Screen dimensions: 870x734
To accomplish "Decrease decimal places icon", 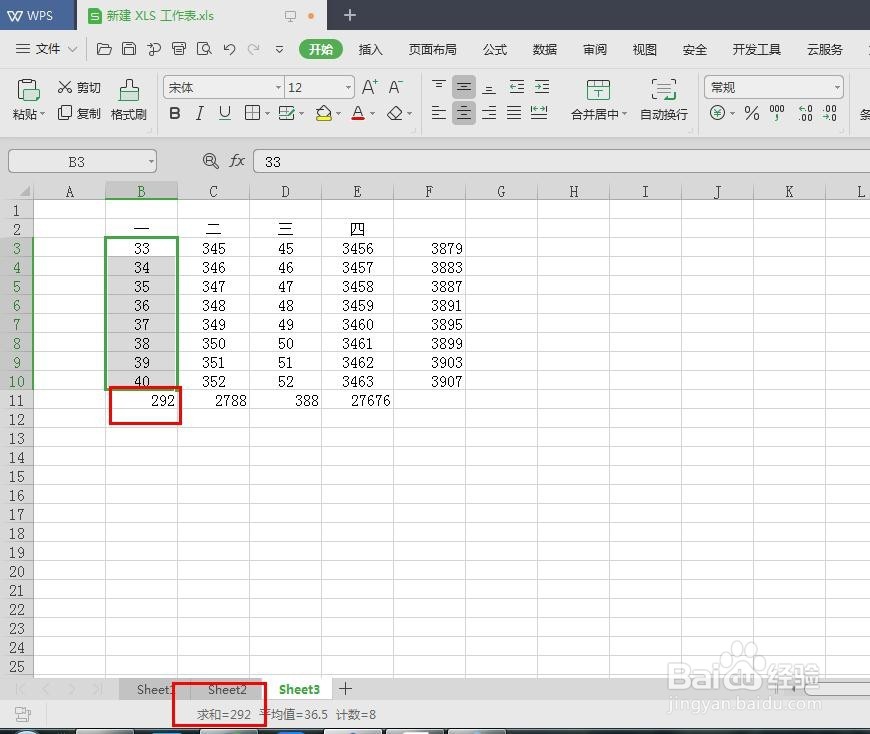I will pyautogui.click(x=830, y=113).
